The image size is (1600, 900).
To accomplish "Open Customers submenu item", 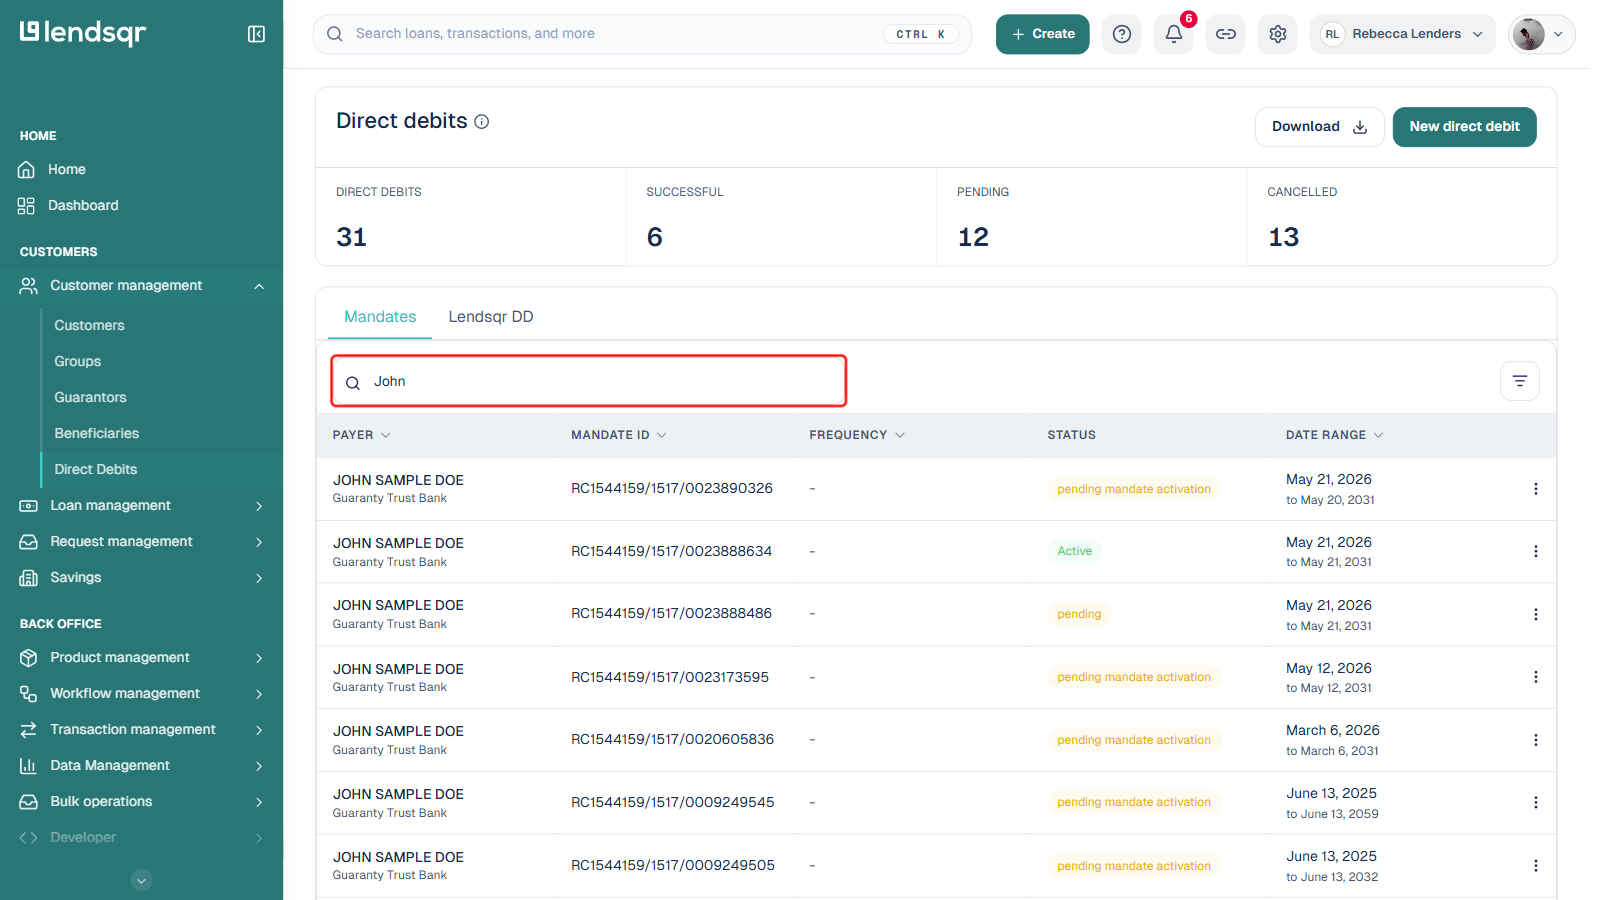I will 90,326.
